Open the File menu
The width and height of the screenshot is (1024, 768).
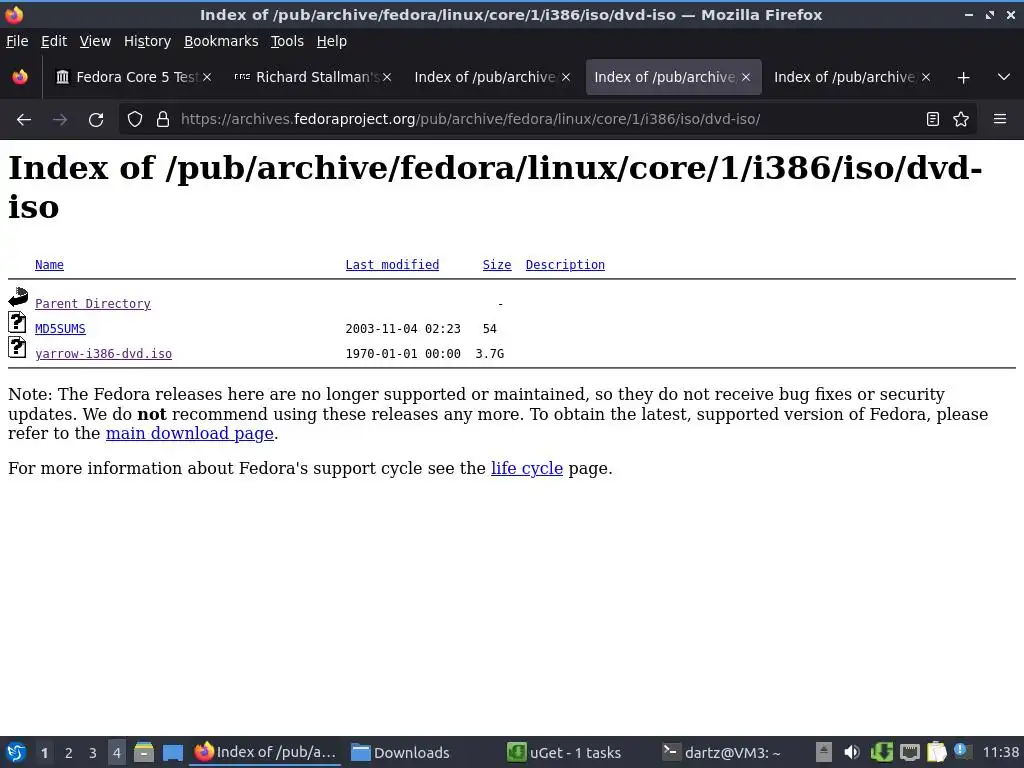(x=17, y=41)
